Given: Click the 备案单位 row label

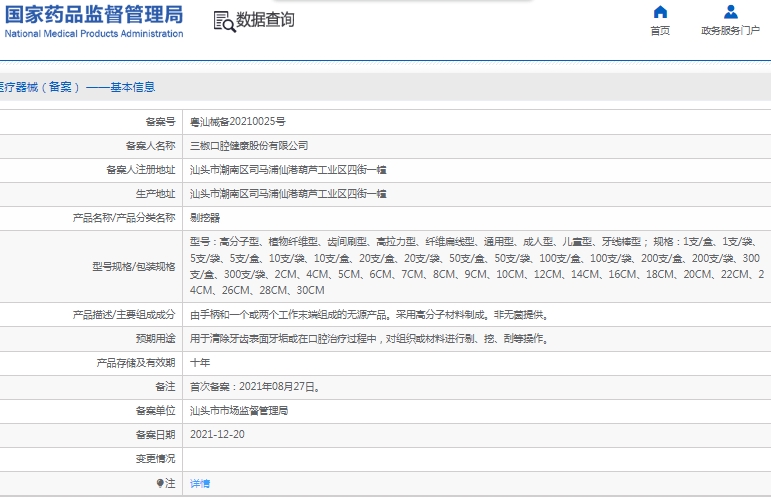Looking at the screenshot, I should pyautogui.click(x=155, y=411).
